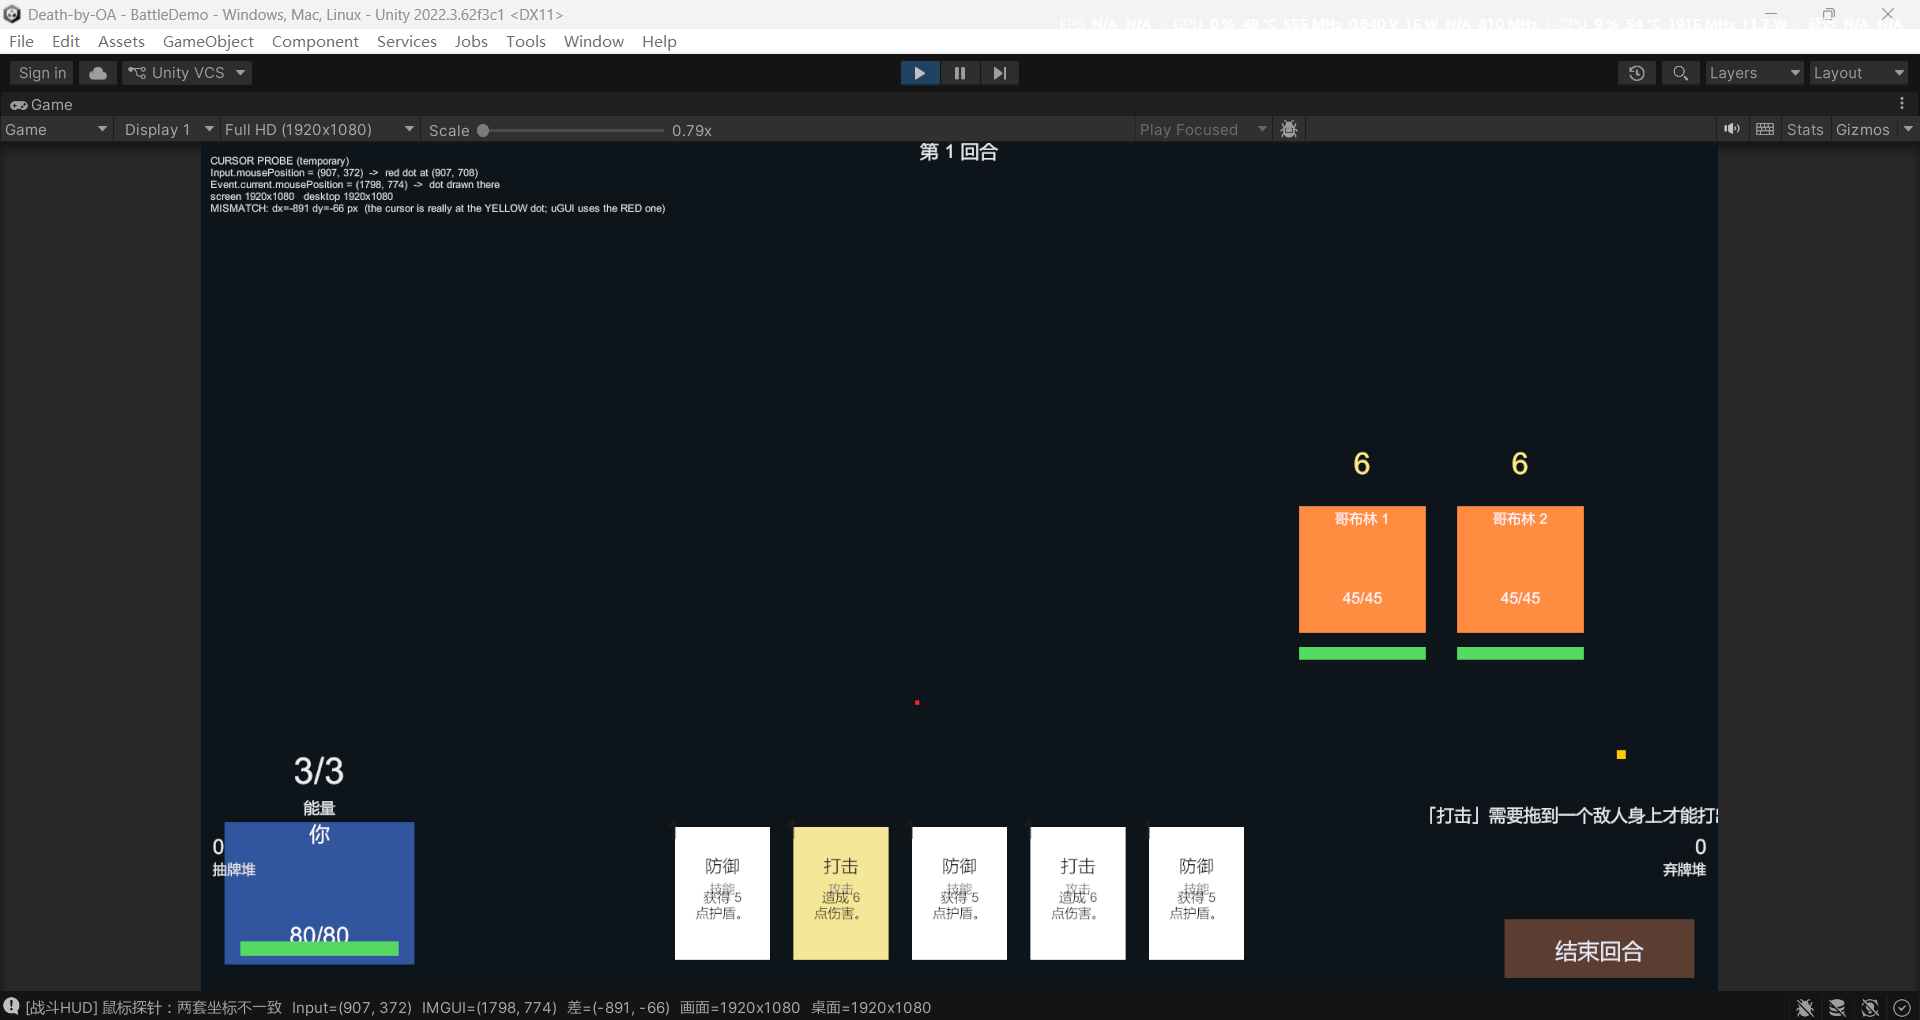
Task: Click the Sign in button
Action: (42, 73)
